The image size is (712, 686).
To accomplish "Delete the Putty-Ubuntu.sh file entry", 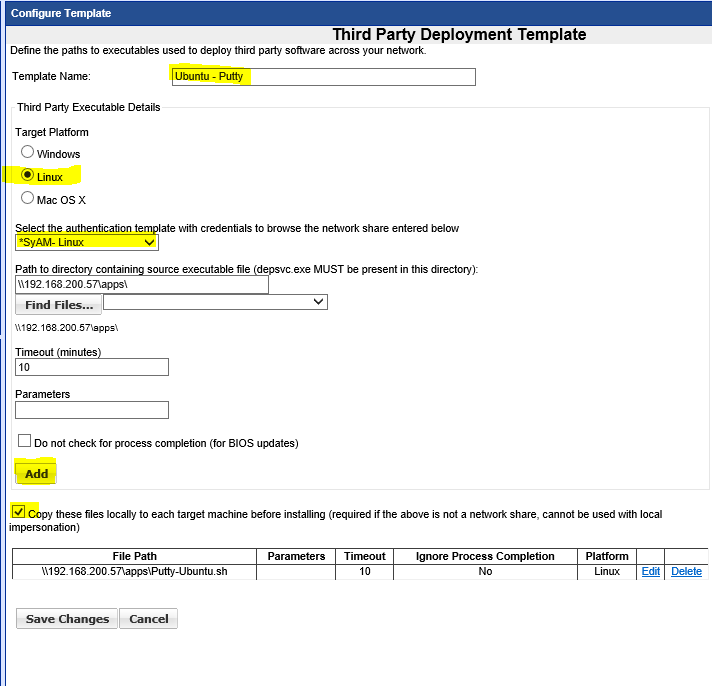I will tap(686, 571).
